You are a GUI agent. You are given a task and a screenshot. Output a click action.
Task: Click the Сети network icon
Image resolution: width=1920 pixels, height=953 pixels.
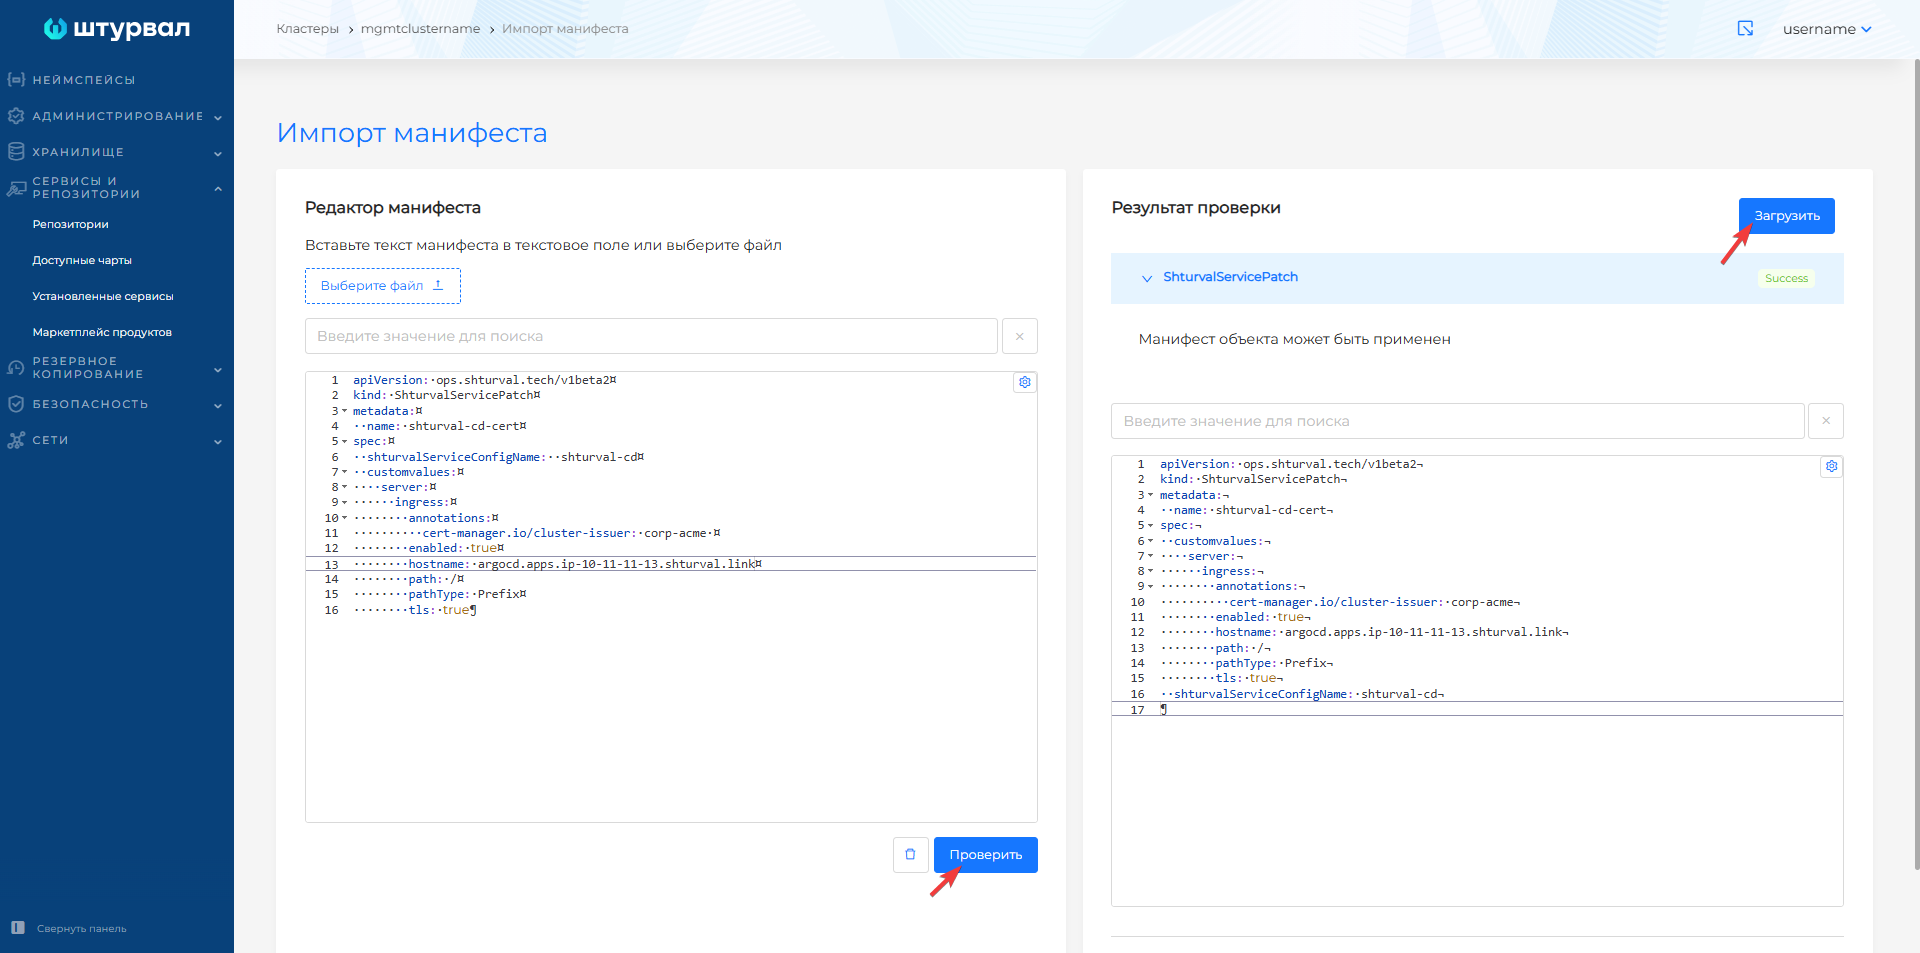16,440
